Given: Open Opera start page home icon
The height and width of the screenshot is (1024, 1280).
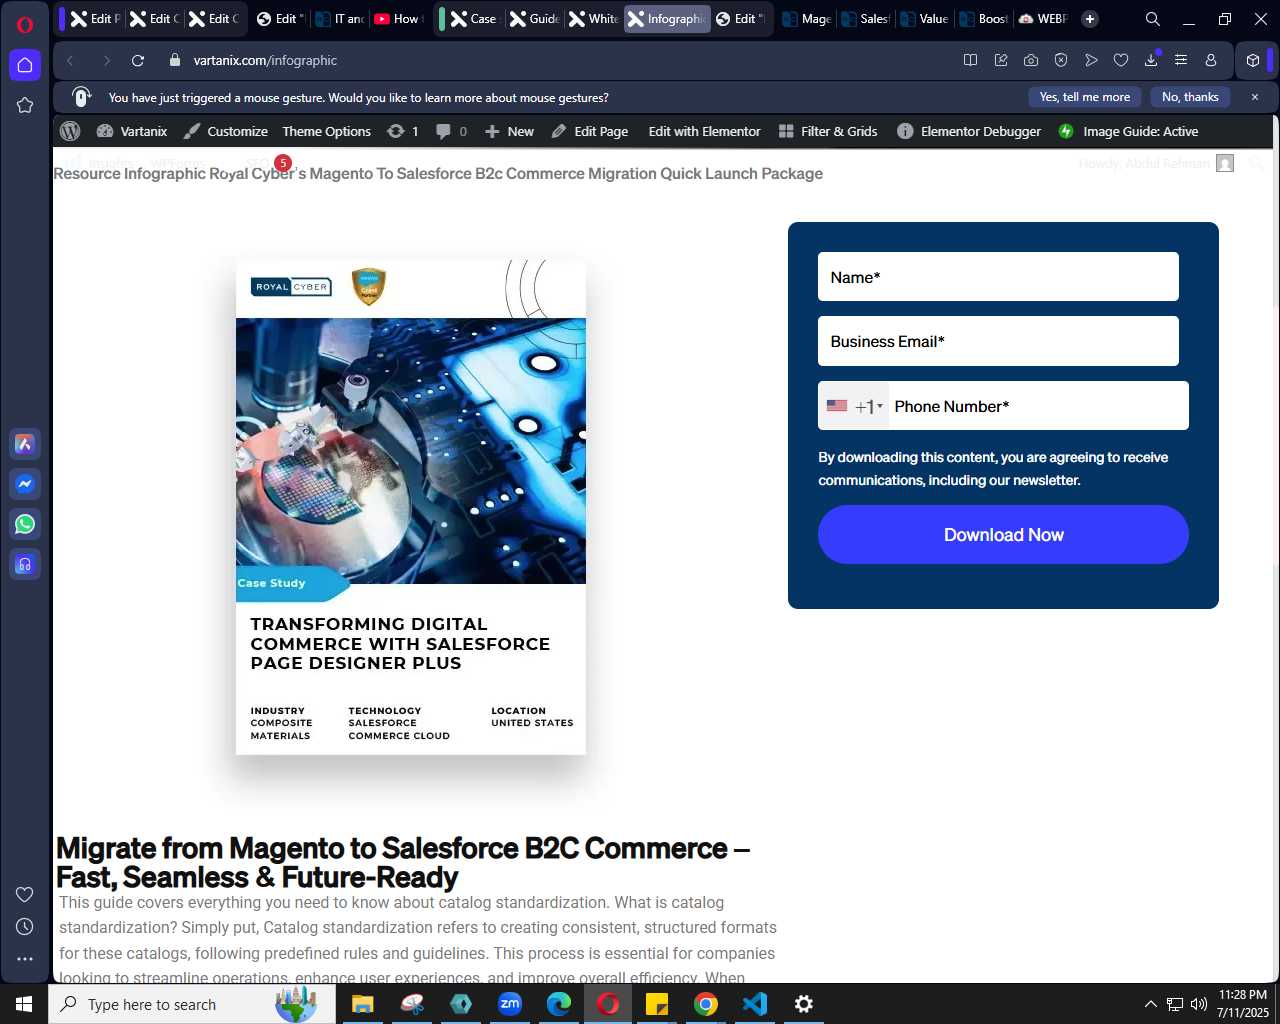Looking at the screenshot, I should [25, 65].
